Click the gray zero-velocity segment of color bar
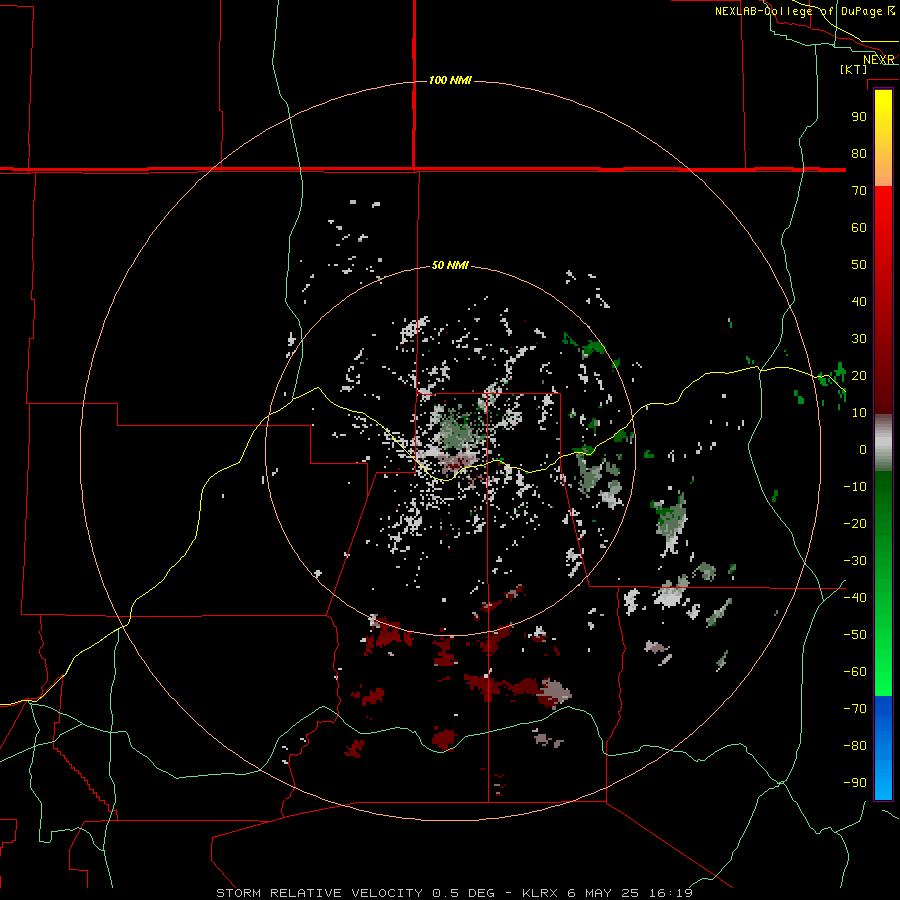The height and width of the screenshot is (900, 900). point(883,443)
